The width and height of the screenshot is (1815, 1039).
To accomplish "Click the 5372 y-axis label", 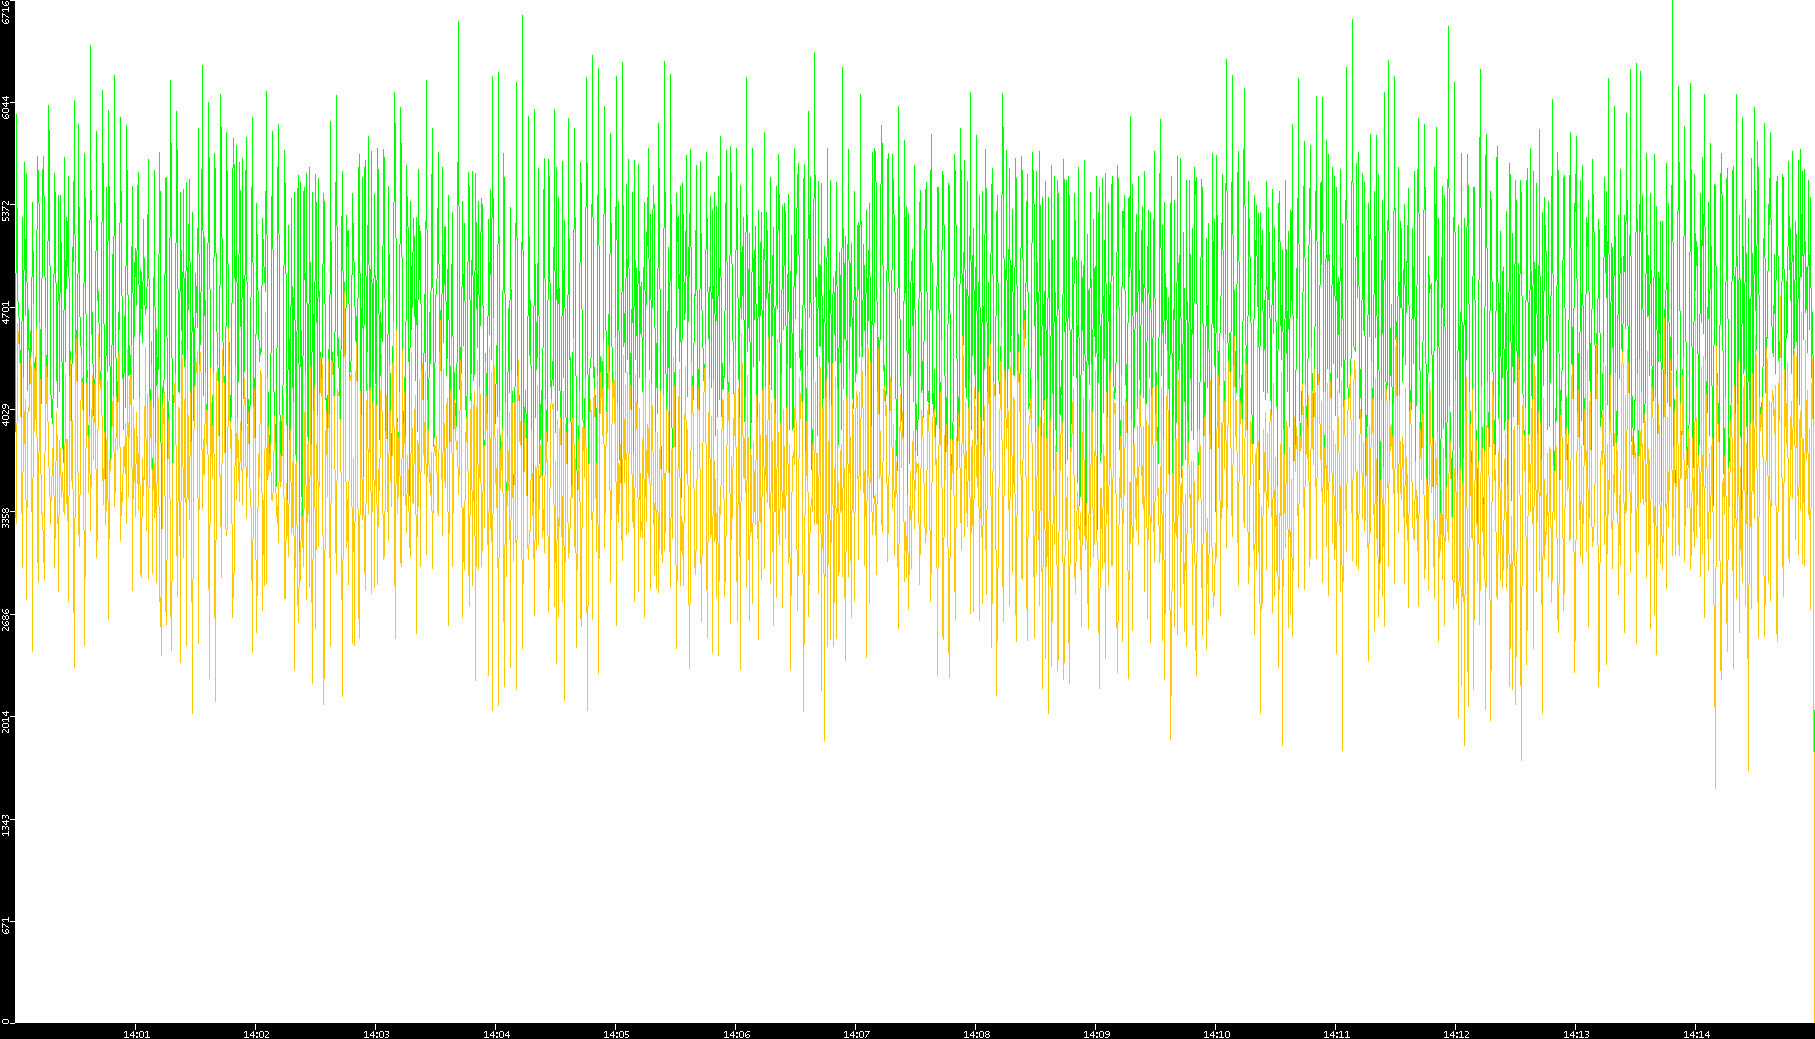I will (x=6, y=210).
